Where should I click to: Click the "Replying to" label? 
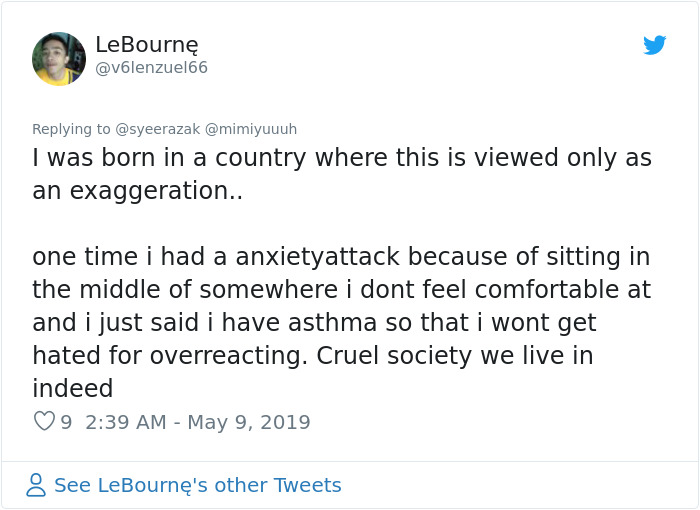tap(71, 129)
